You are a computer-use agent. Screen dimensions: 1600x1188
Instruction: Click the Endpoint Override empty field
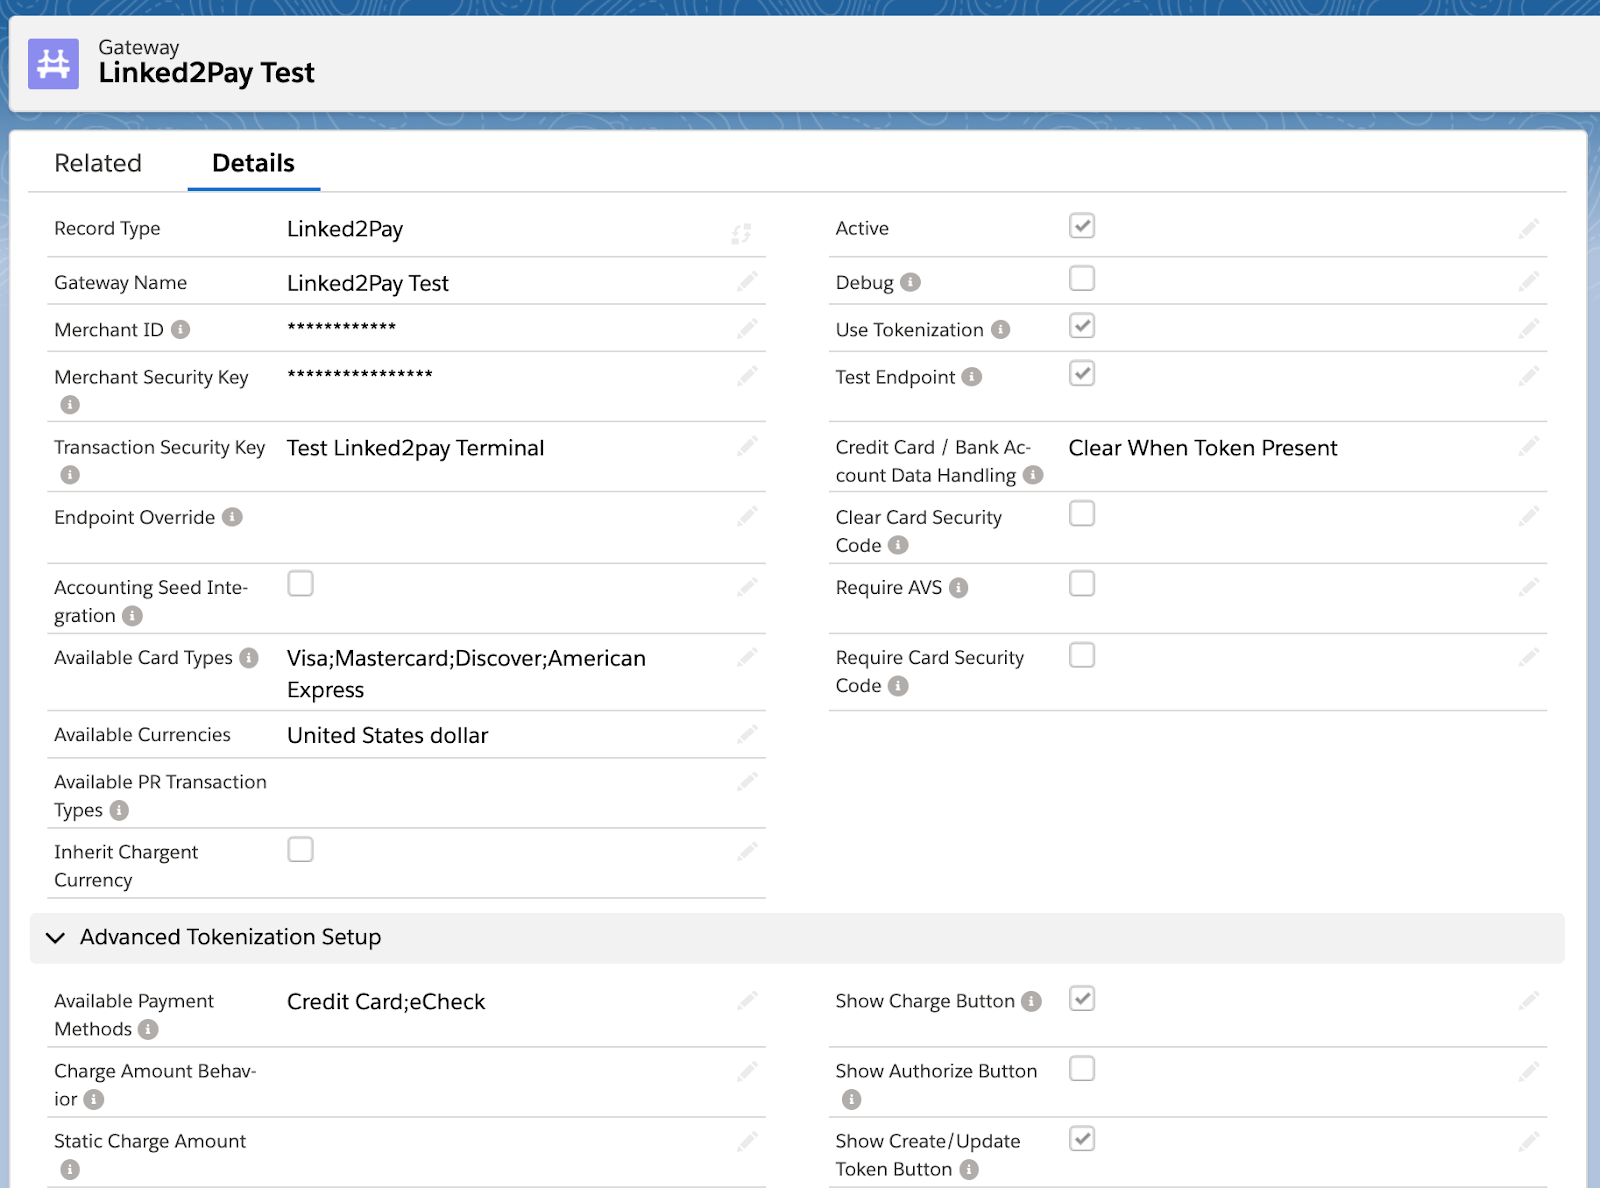pos(500,518)
